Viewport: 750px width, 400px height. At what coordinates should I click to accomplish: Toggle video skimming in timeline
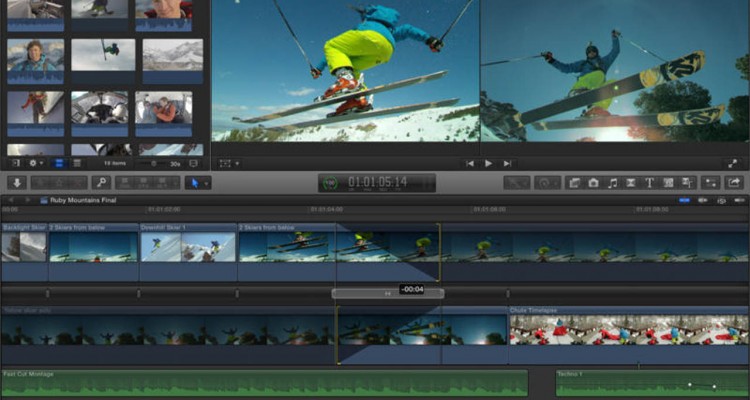click(x=684, y=200)
